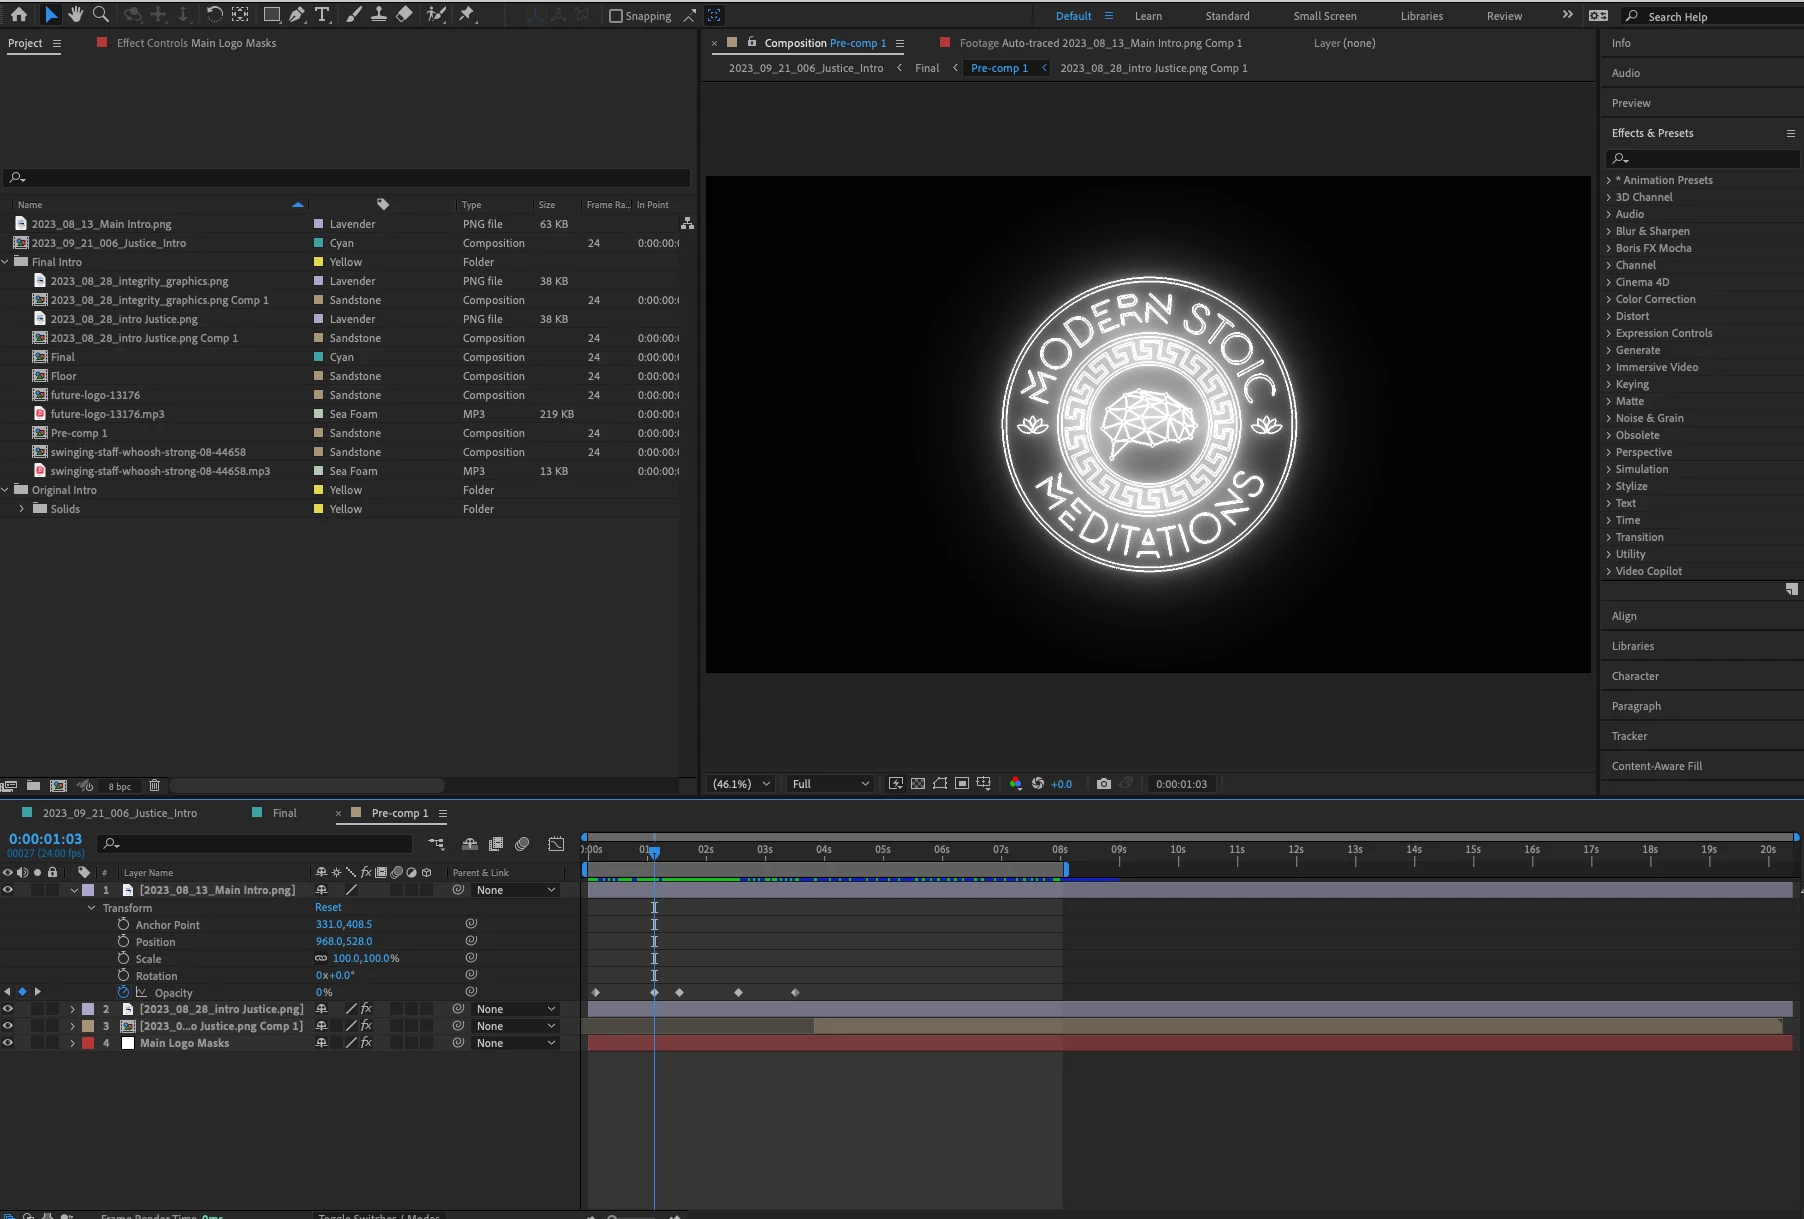The height and width of the screenshot is (1219, 1804).
Task: Toggle Fast Previews in the viewer
Action: pyautogui.click(x=896, y=784)
